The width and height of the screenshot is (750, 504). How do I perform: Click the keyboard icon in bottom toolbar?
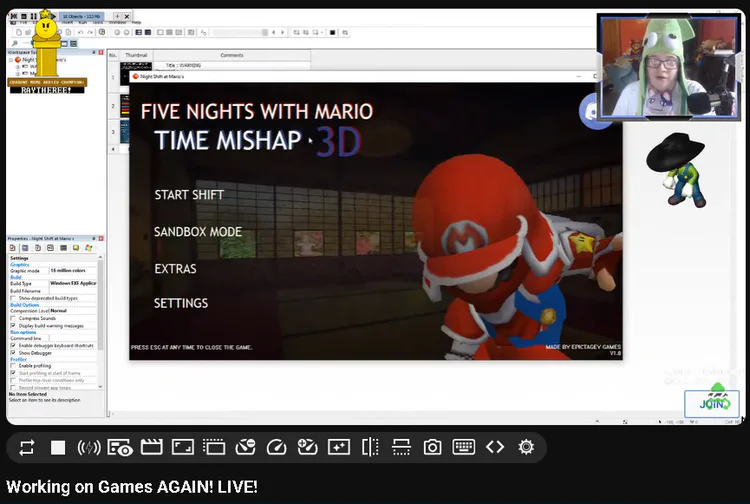[463, 448]
